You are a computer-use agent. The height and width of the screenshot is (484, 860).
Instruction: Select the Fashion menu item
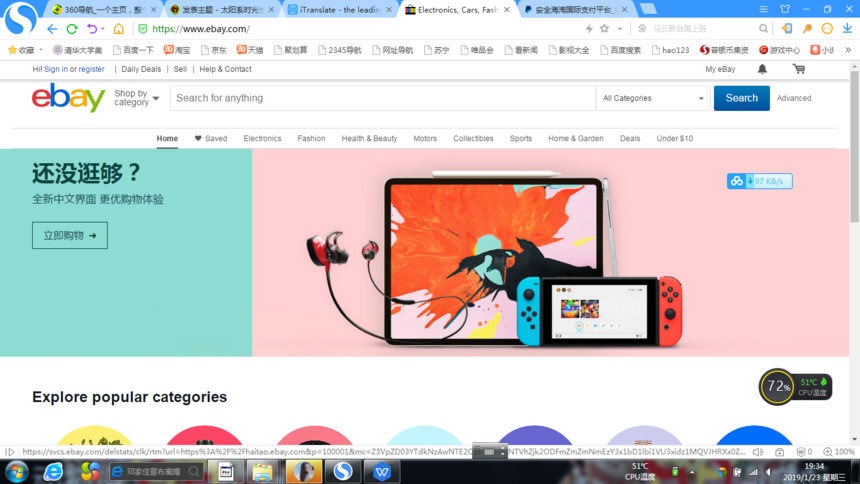(312, 138)
